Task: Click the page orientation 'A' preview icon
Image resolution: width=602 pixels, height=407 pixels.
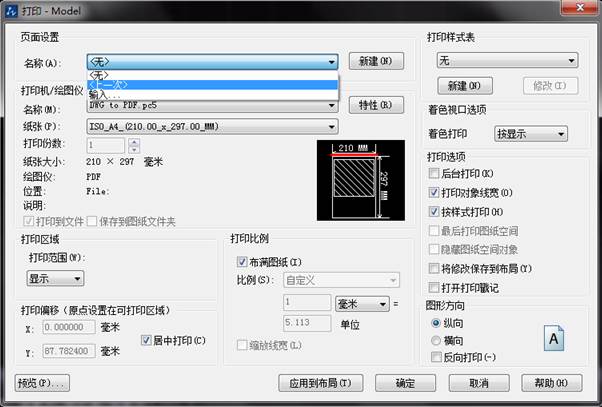Action: click(555, 341)
